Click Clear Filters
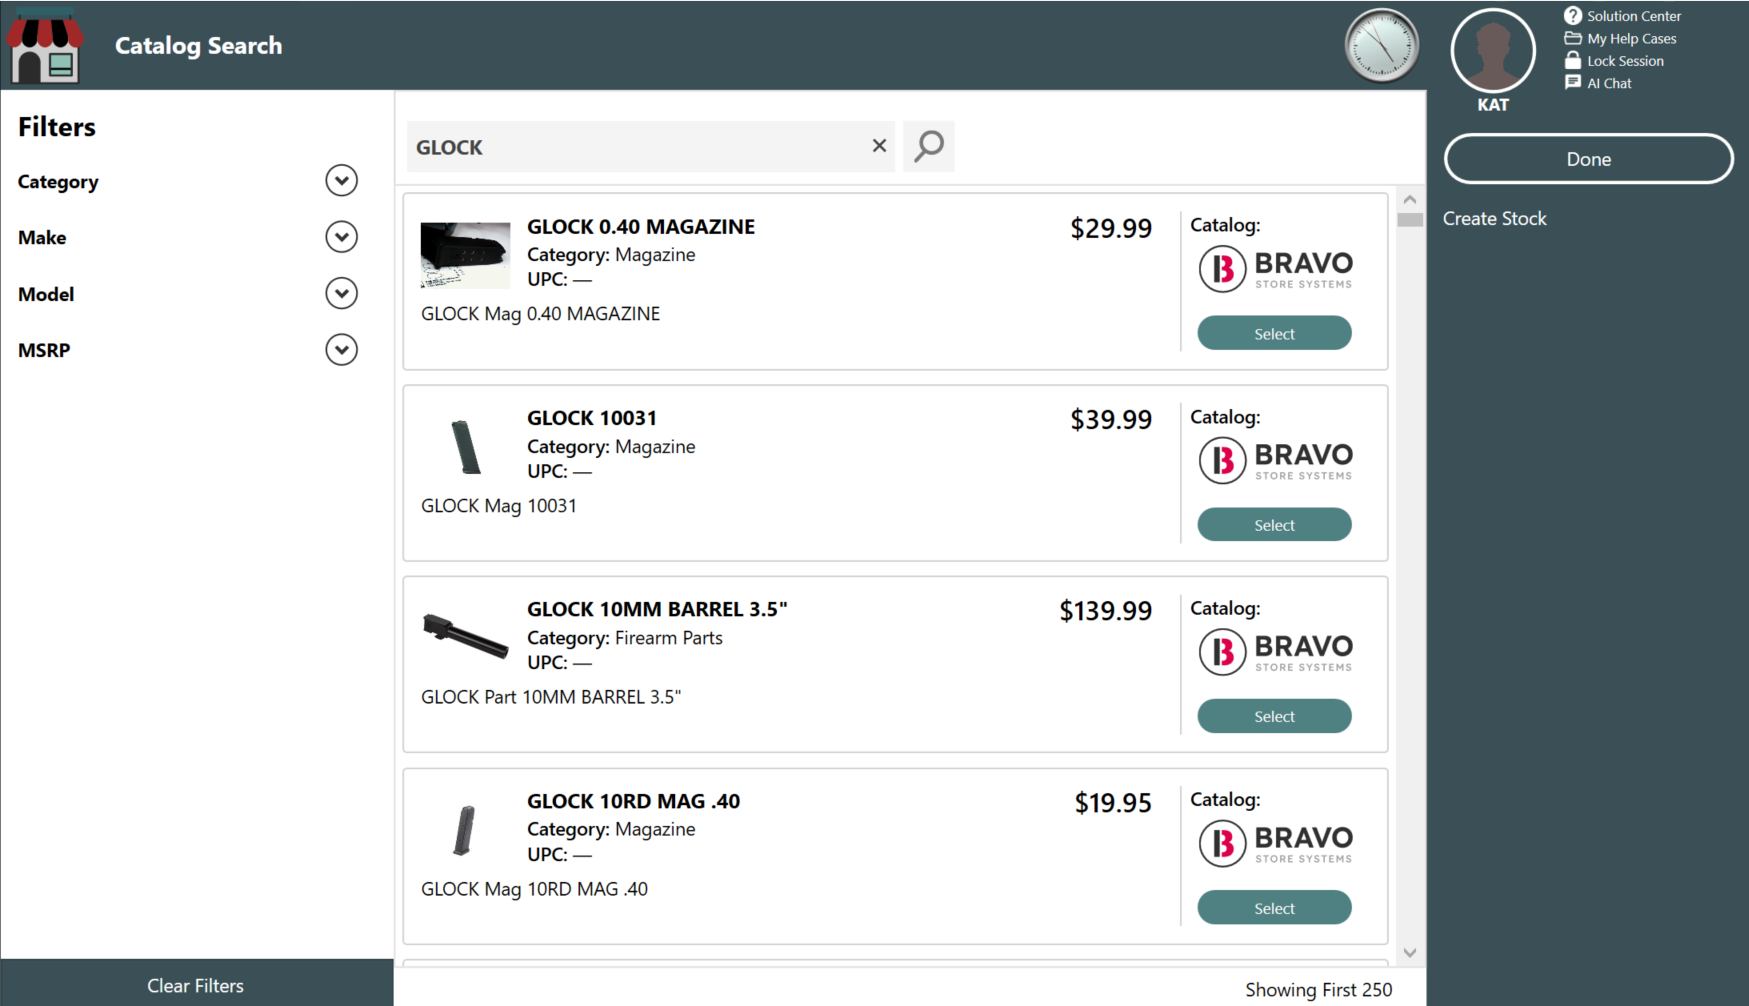The image size is (1749, 1006). [x=196, y=985]
